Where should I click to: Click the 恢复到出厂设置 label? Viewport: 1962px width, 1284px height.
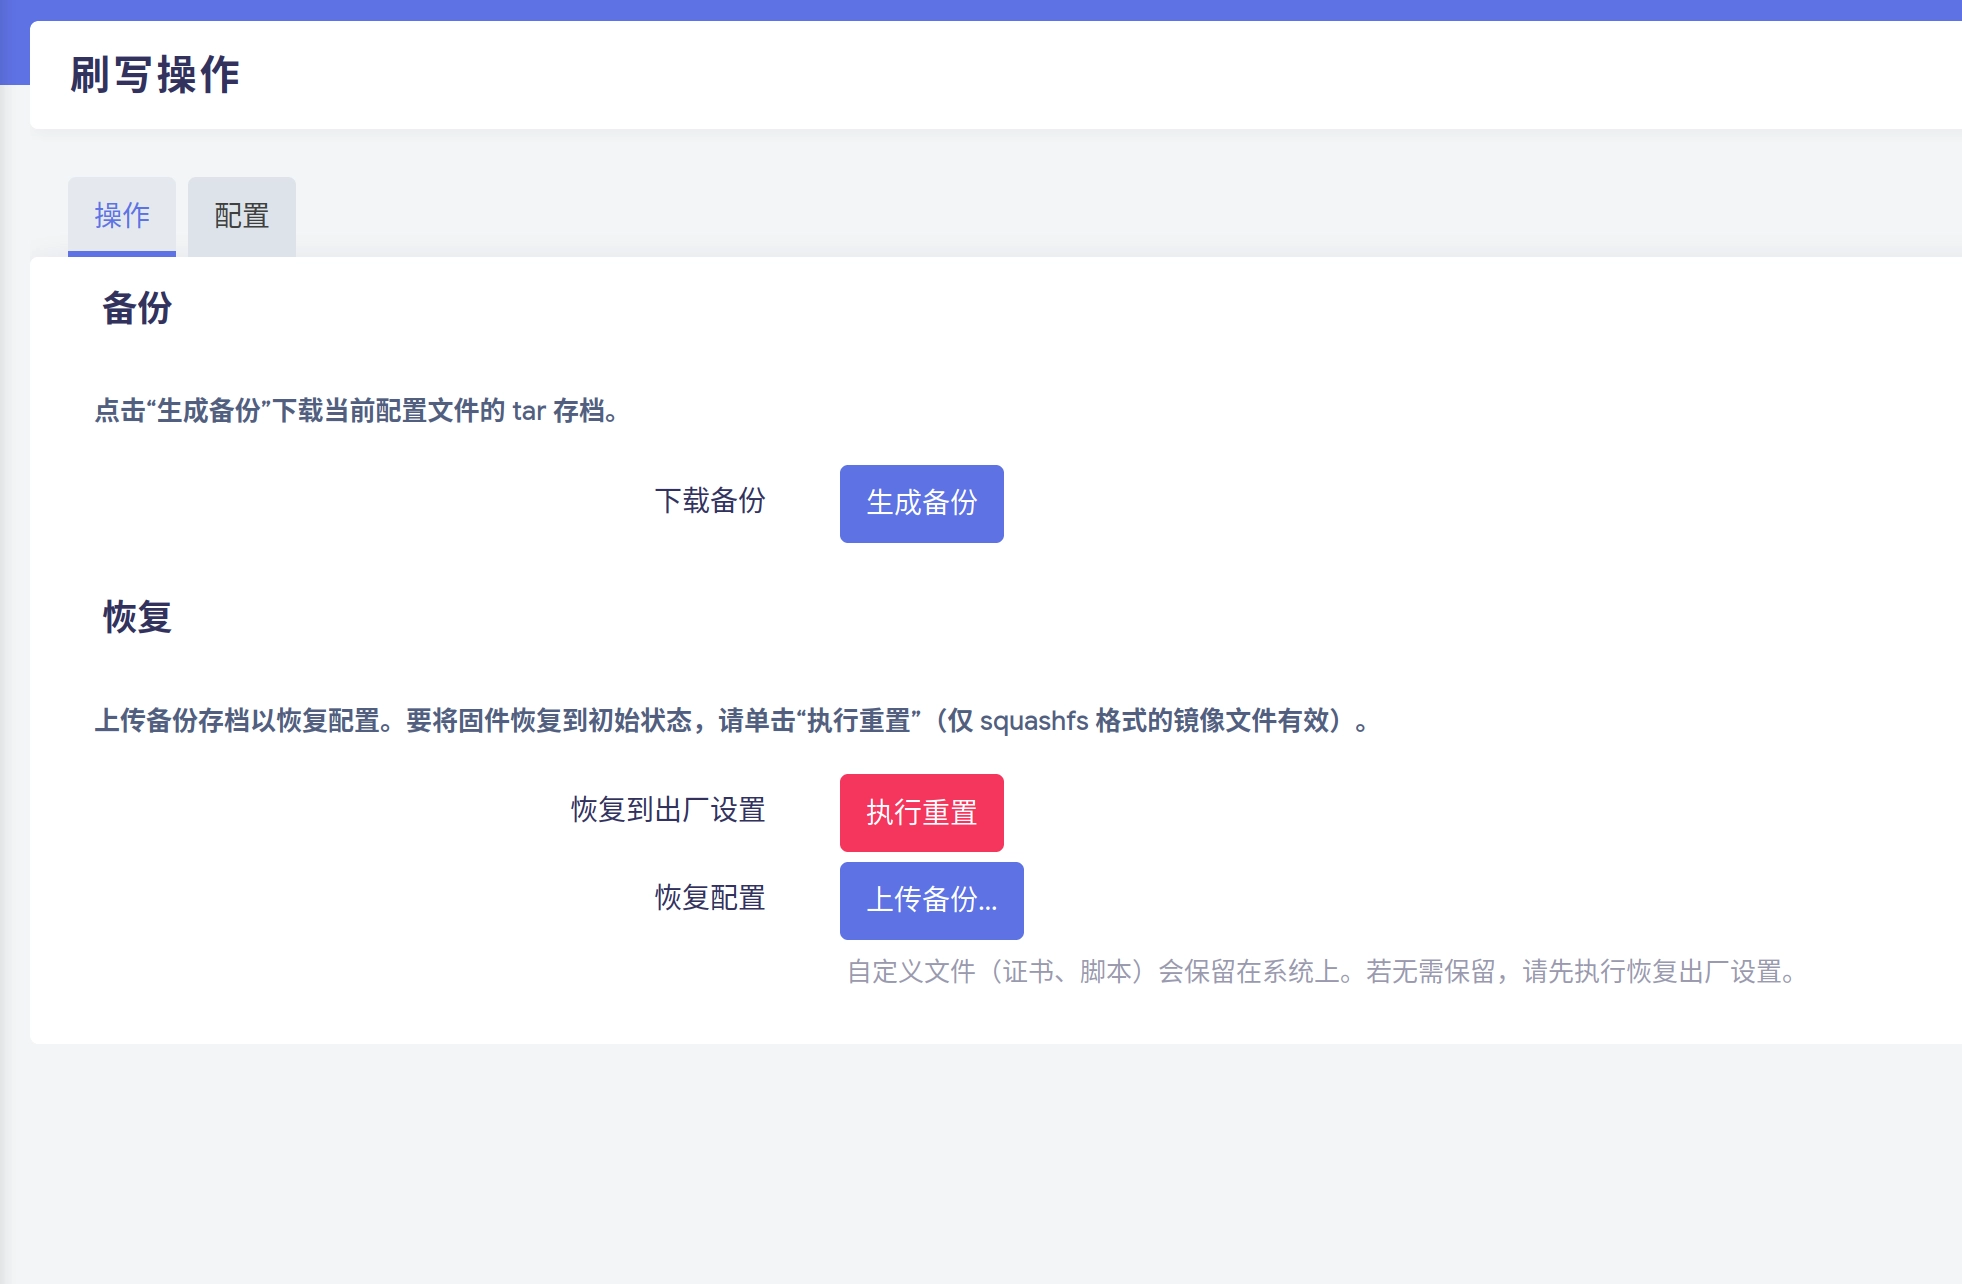tap(667, 811)
